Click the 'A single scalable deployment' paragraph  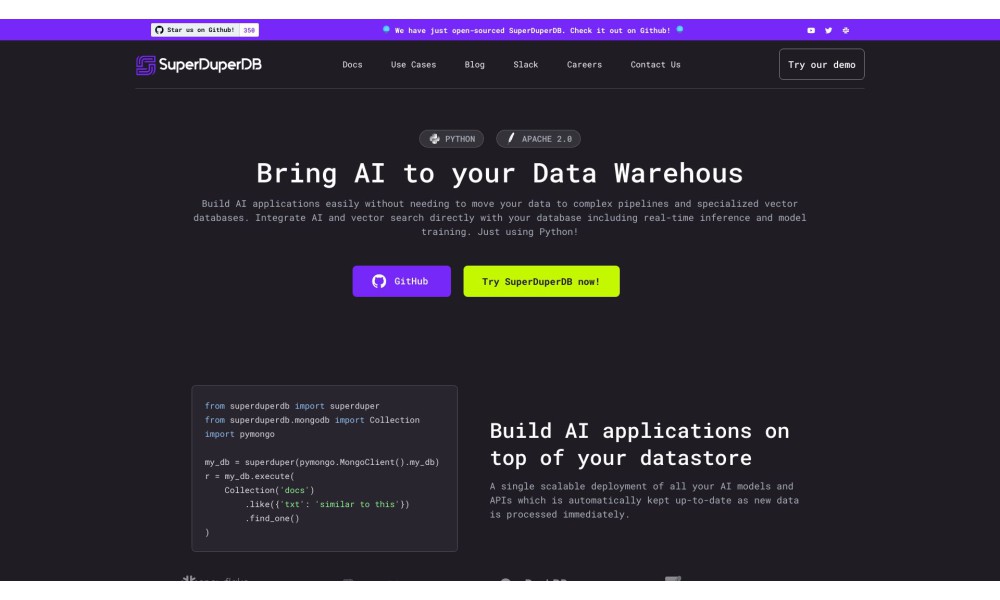tap(644, 500)
